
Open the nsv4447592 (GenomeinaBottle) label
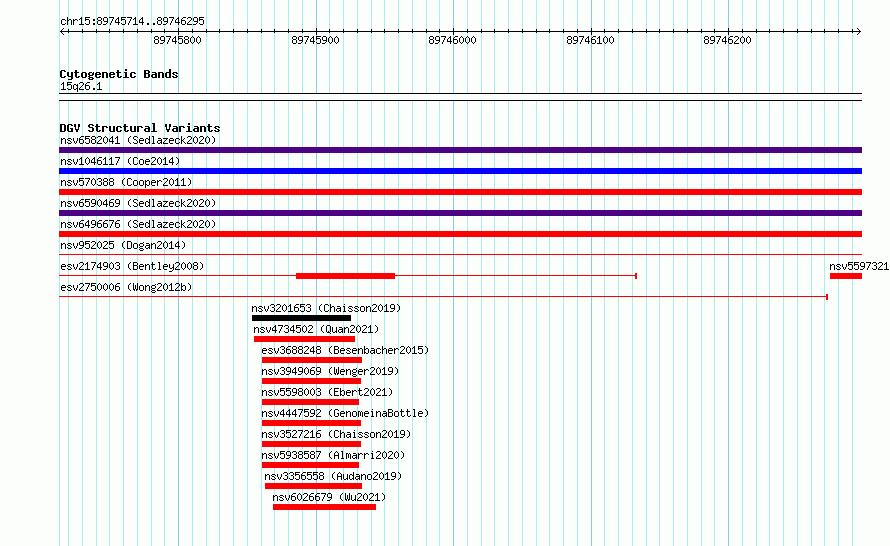[345, 413]
